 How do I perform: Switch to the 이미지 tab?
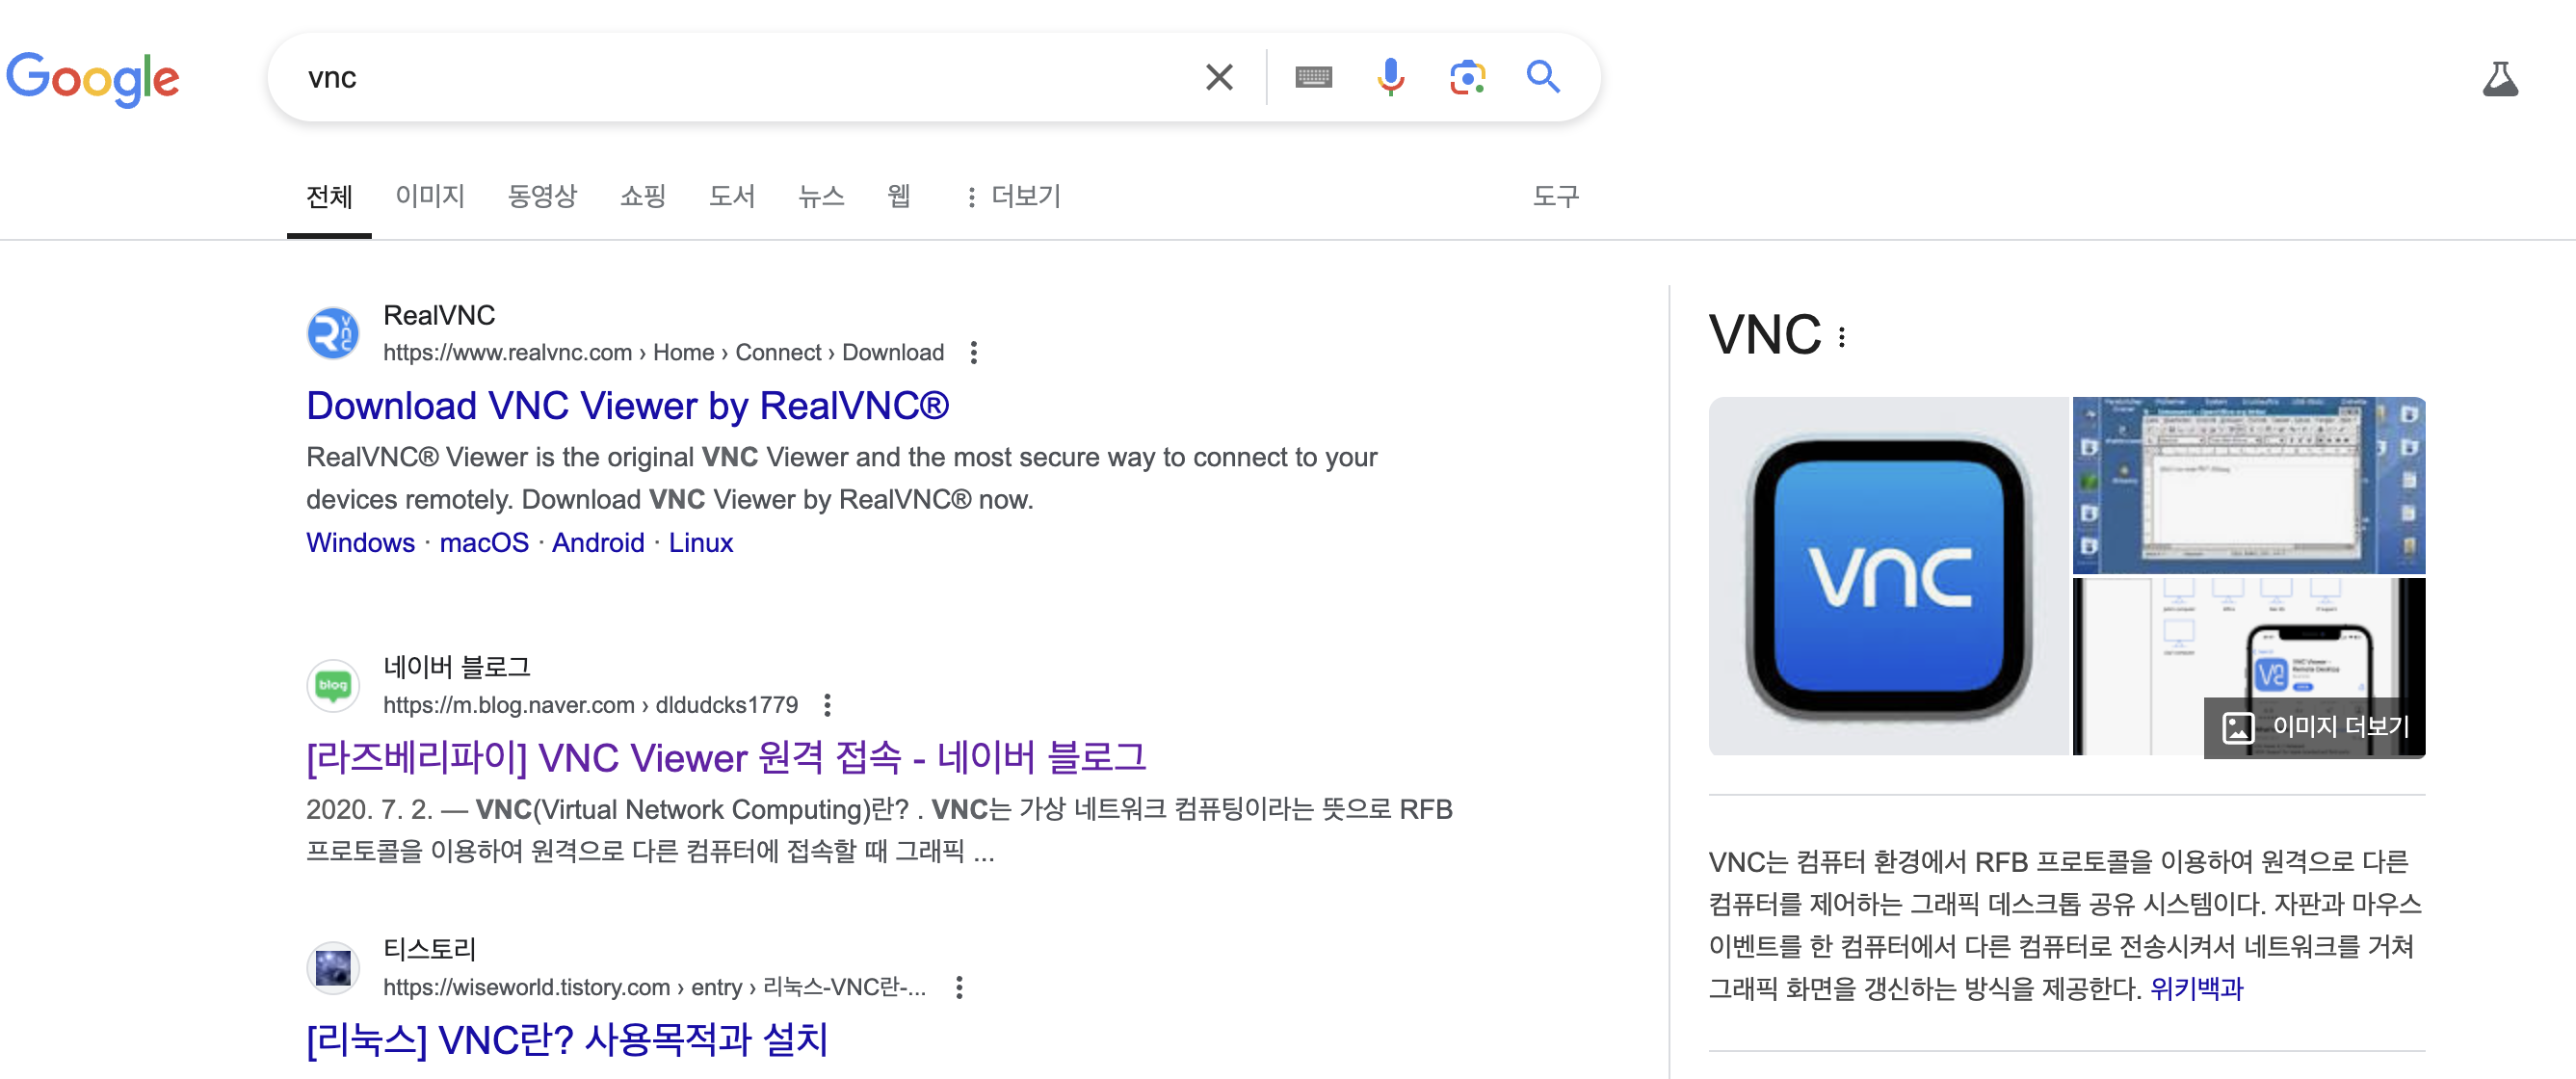pyautogui.click(x=430, y=196)
